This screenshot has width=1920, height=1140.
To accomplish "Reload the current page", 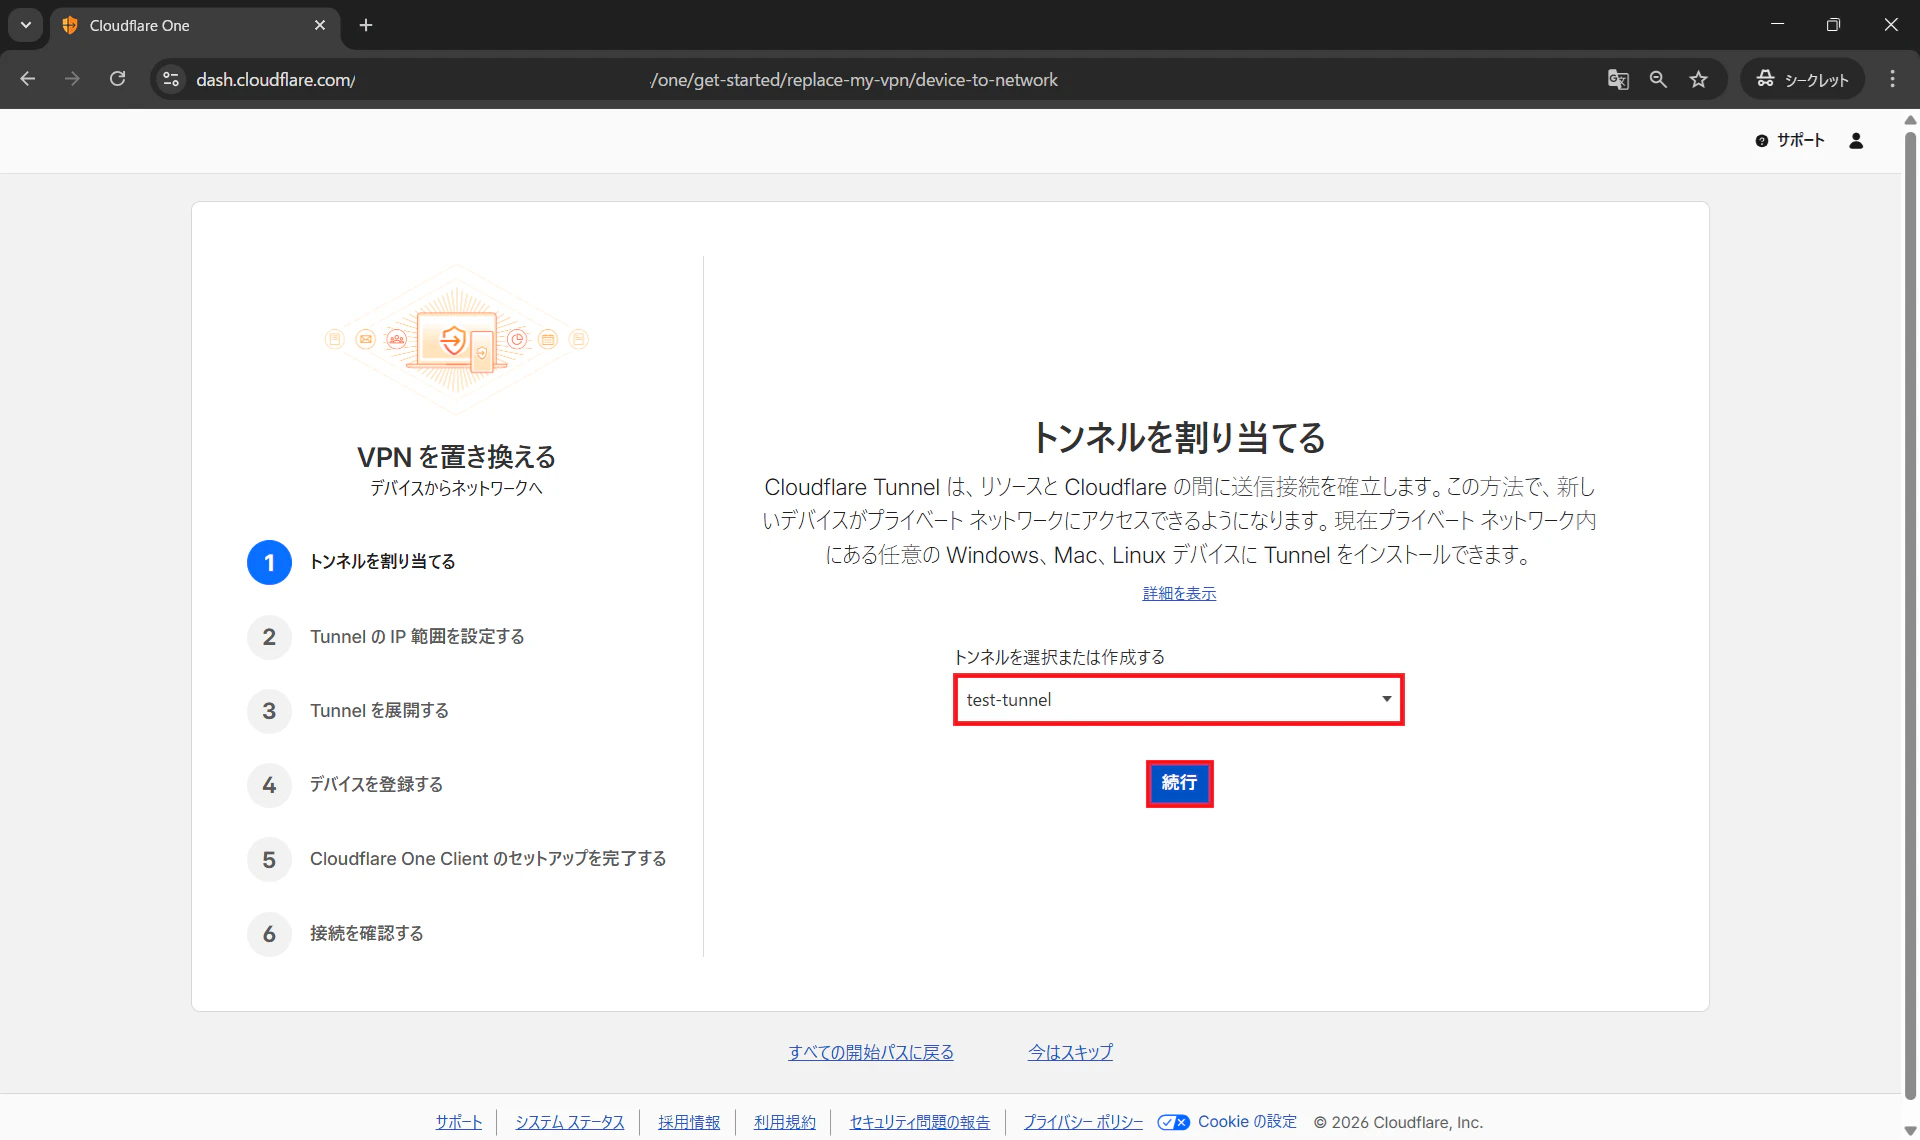I will pos(117,79).
